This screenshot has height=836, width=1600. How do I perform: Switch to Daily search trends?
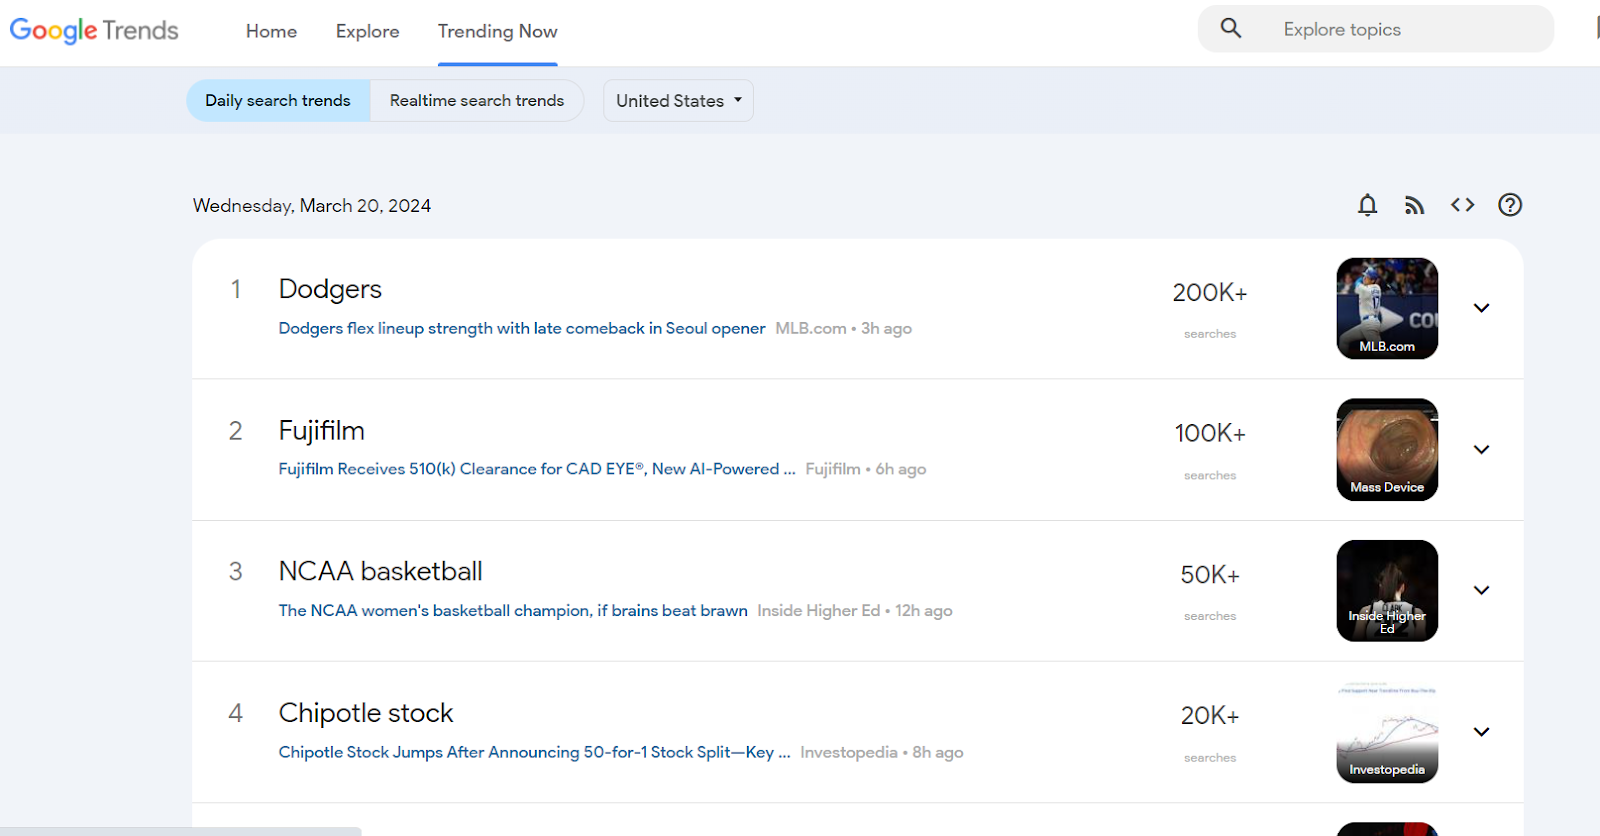[x=278, y=101]
